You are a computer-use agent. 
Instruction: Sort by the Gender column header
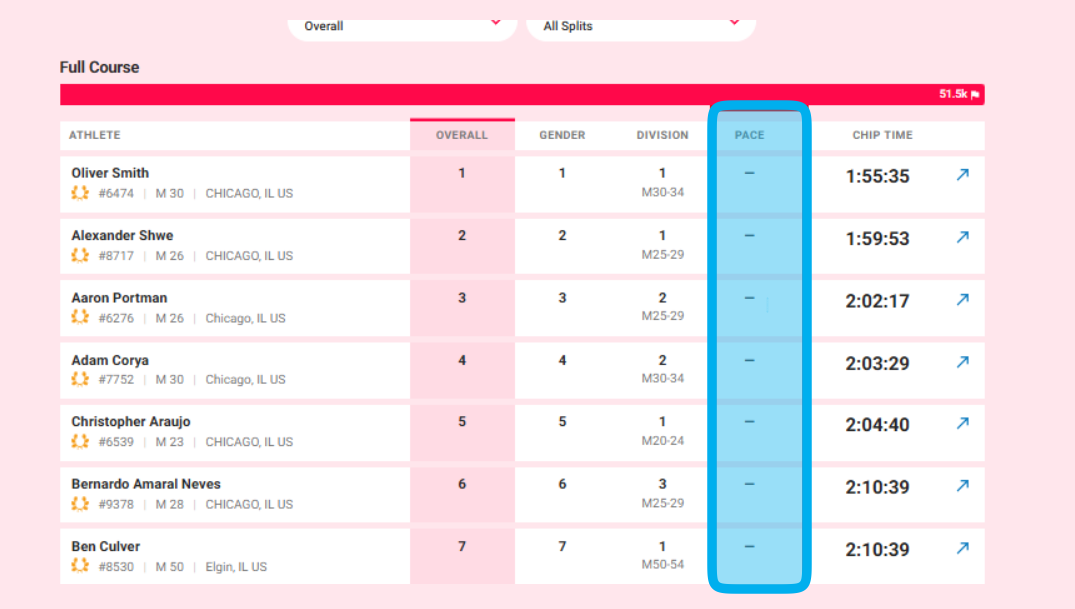coord(562,135)
